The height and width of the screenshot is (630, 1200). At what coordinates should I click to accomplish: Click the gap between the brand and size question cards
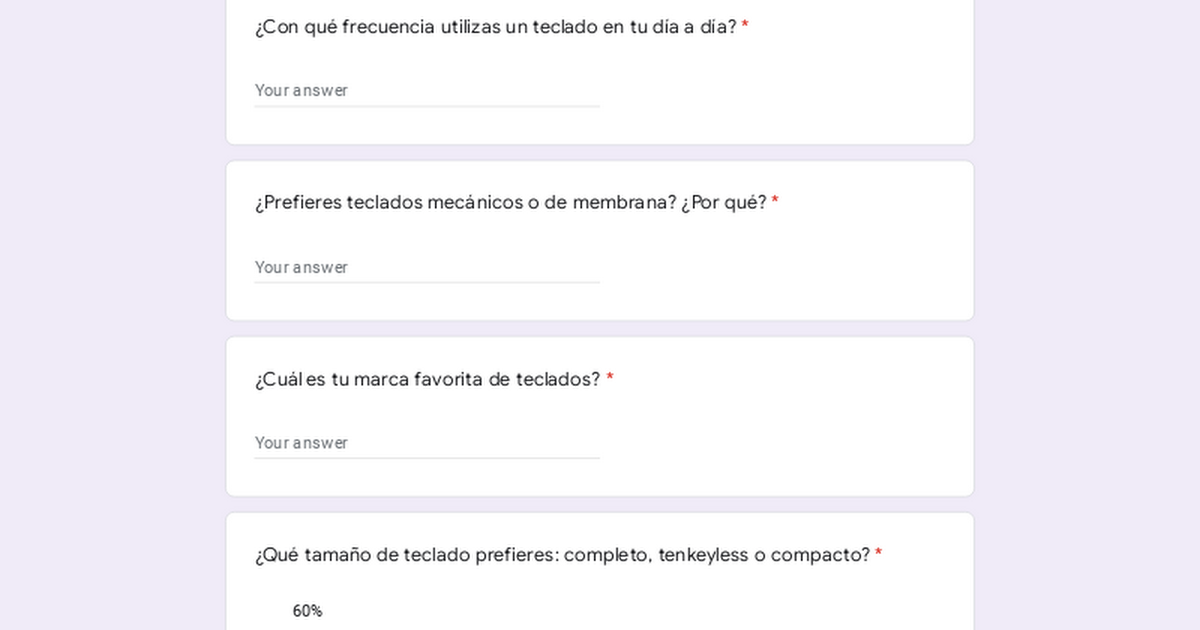(x=600, y=505)
